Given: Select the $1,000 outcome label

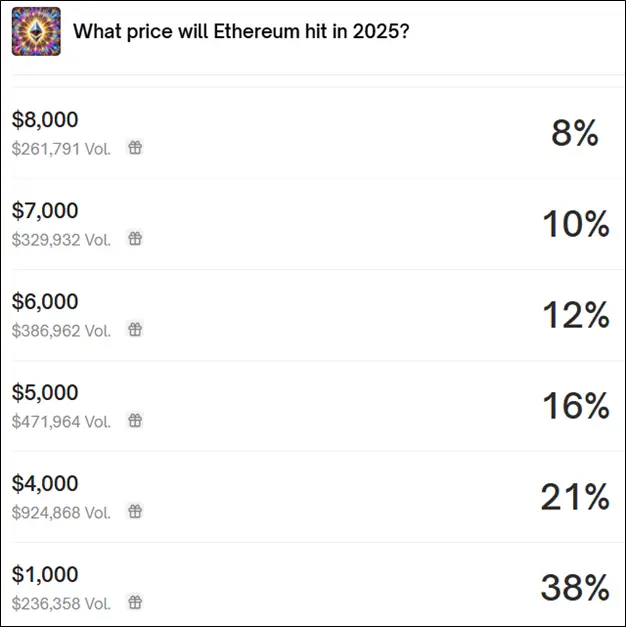Looking at the screenshot, I should coord(45,574).
